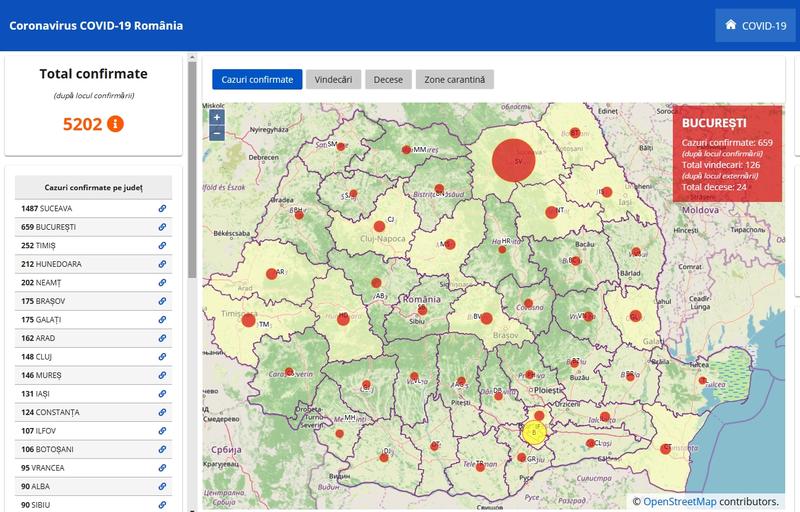The width and height of the screenshot is (800, 512).
Task: Click the home icon in COVID-19 button
Action: (731, 25)
